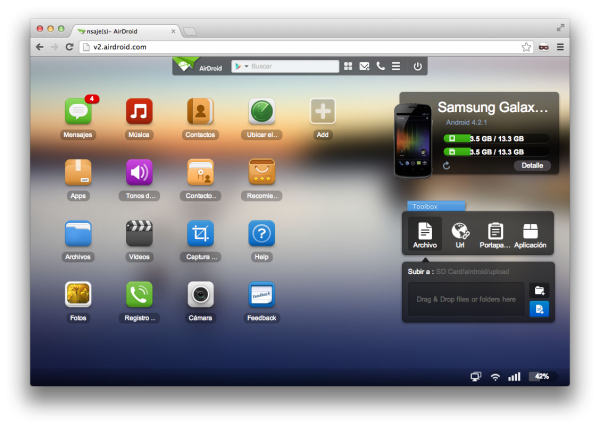Image resolution: width=600 pixels, height=428 pixels.
Task: Open the Videos clapperboard icon
Action: 139,233
